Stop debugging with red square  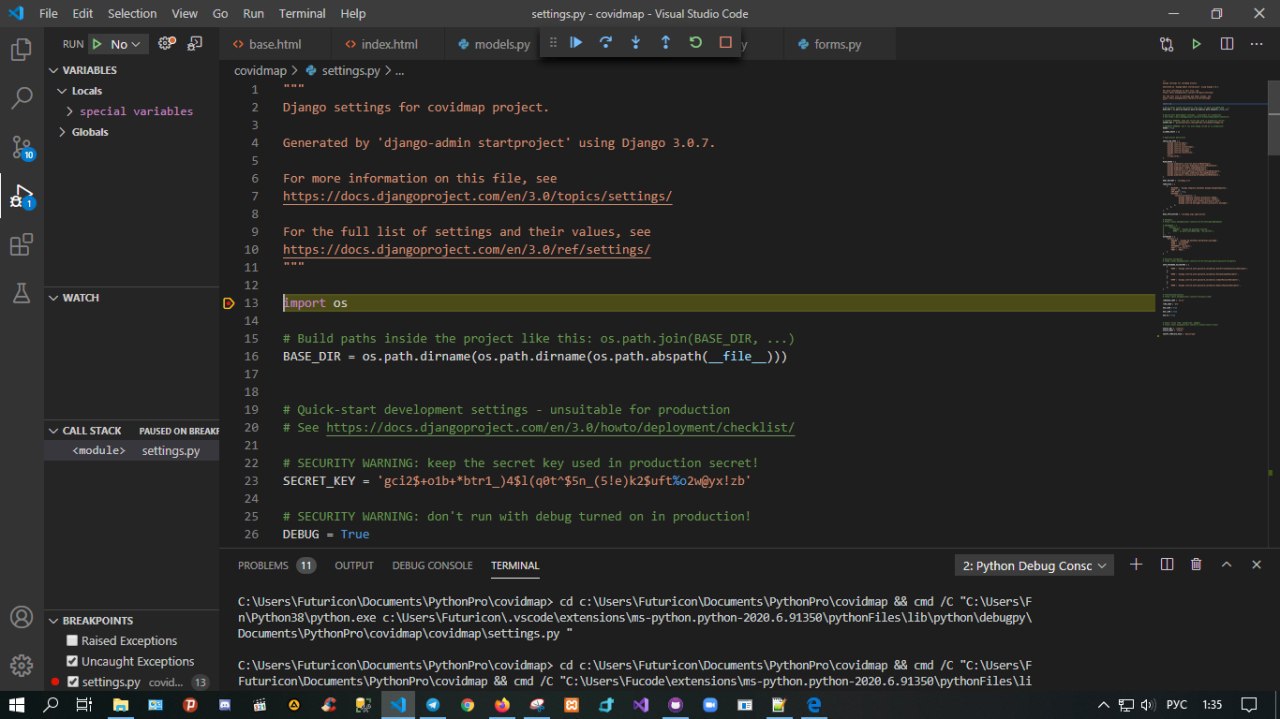tap(725, 43)
